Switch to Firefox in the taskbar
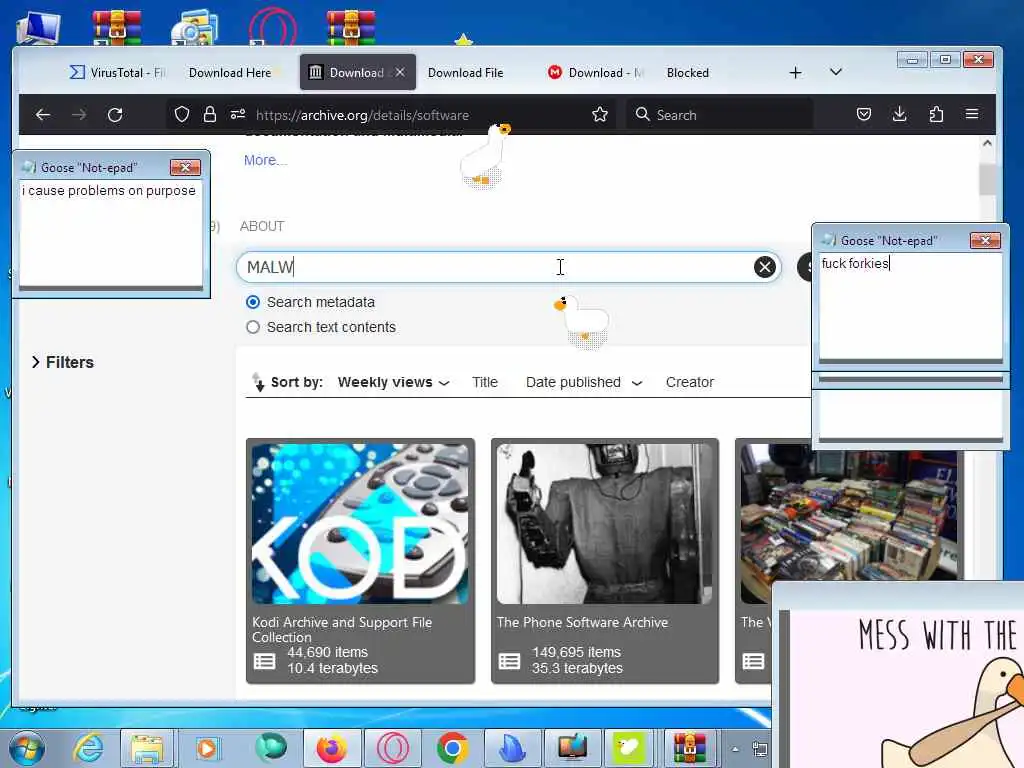This screenshot has width=1024, height=768. 332,748
